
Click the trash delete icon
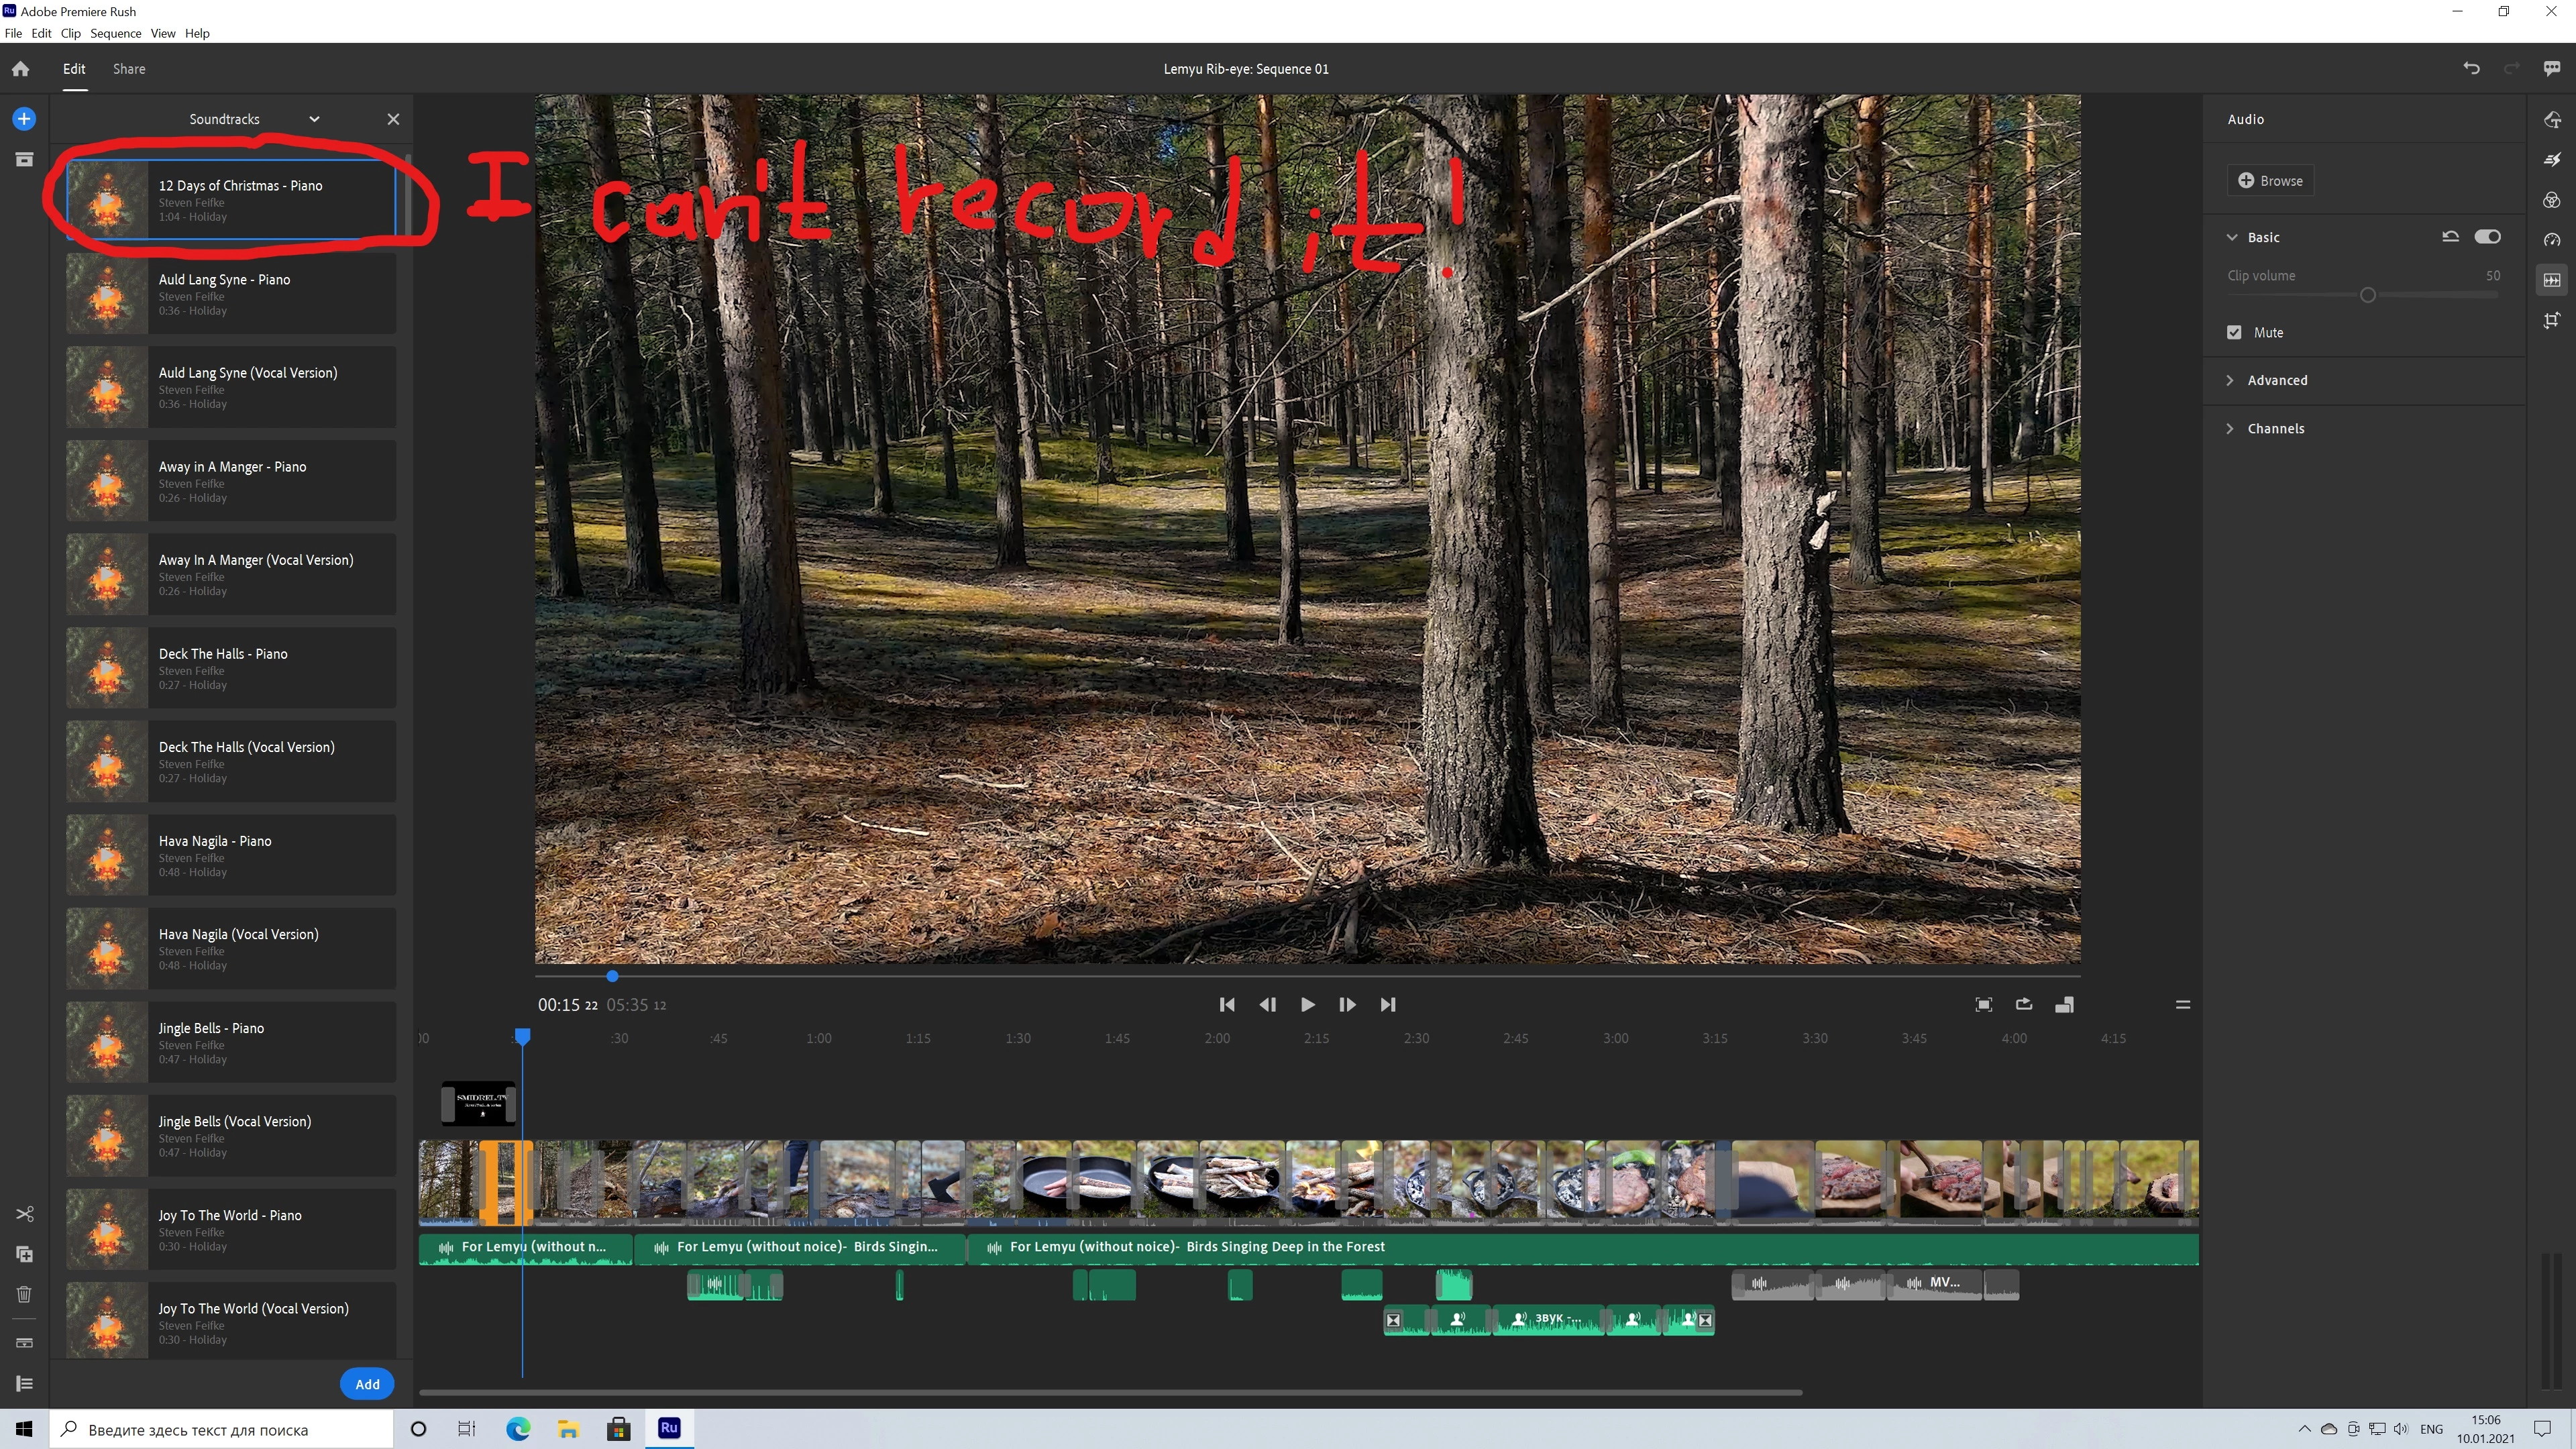click(x=24, y=1294)
